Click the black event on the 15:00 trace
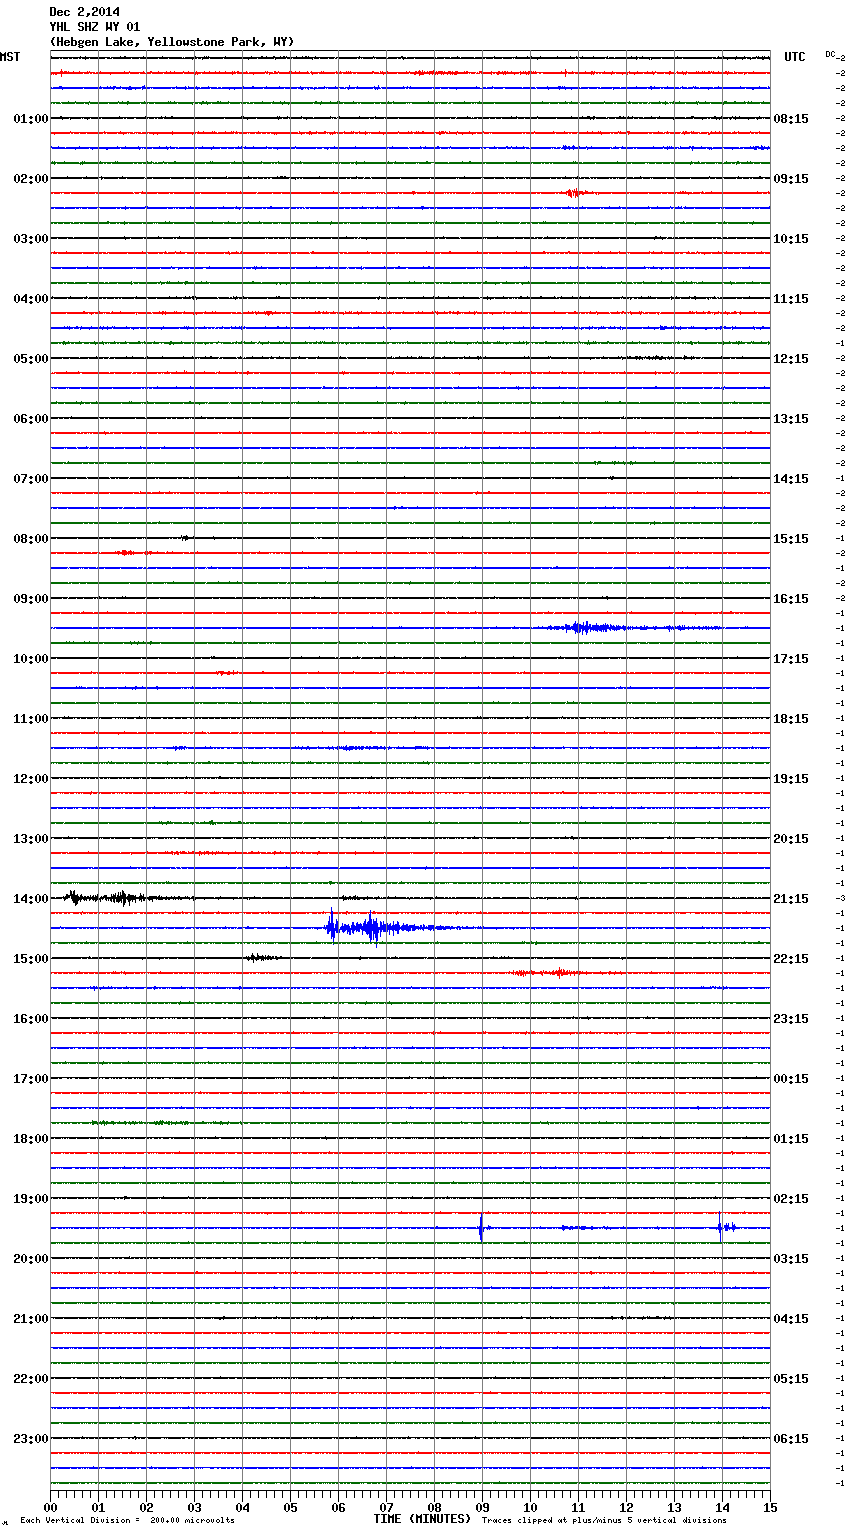Image resolution: width=850 pixels, height=1534 pixels. 262,958
